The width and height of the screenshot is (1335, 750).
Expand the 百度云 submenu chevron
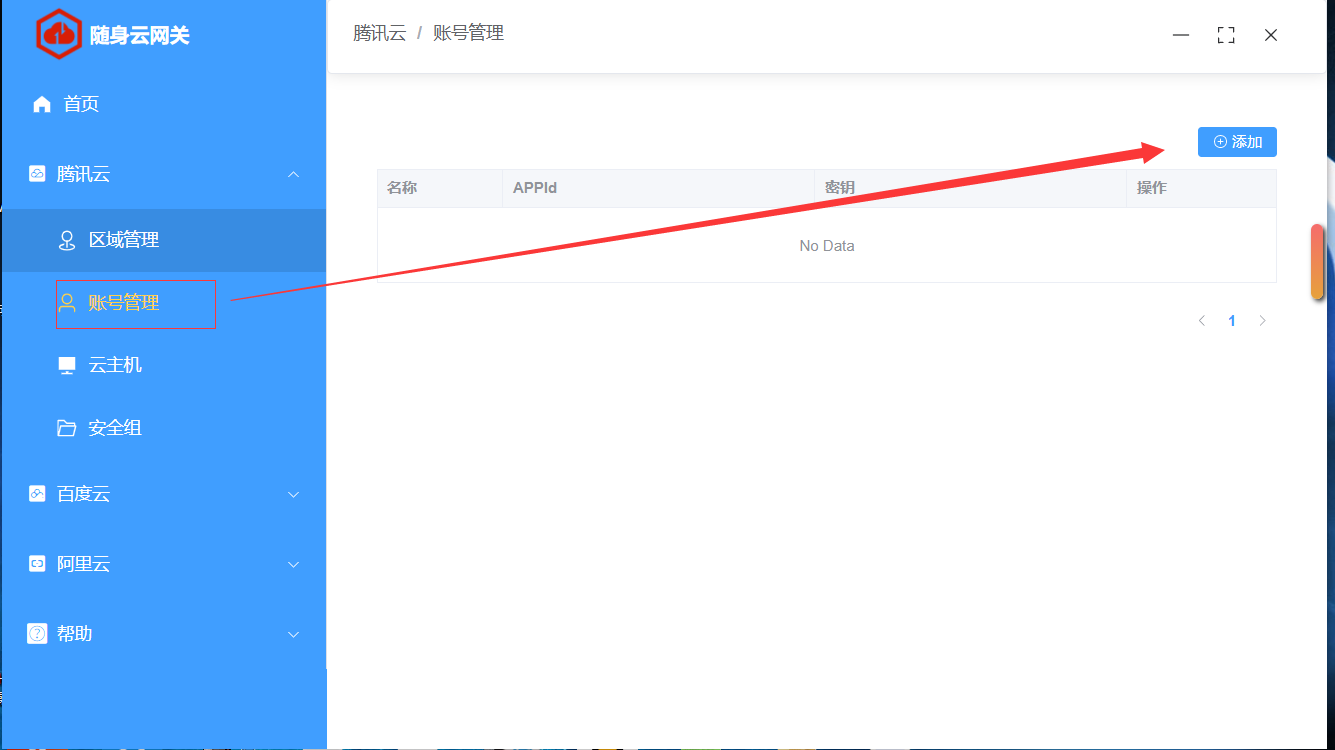294,494
